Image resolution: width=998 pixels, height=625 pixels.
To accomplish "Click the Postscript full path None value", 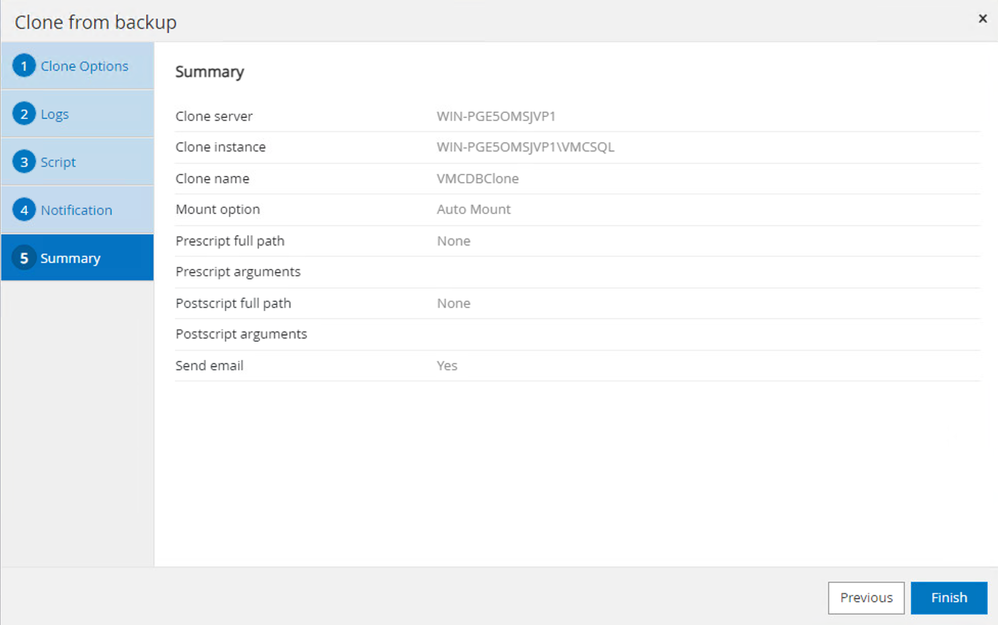I will click(453, 303).
